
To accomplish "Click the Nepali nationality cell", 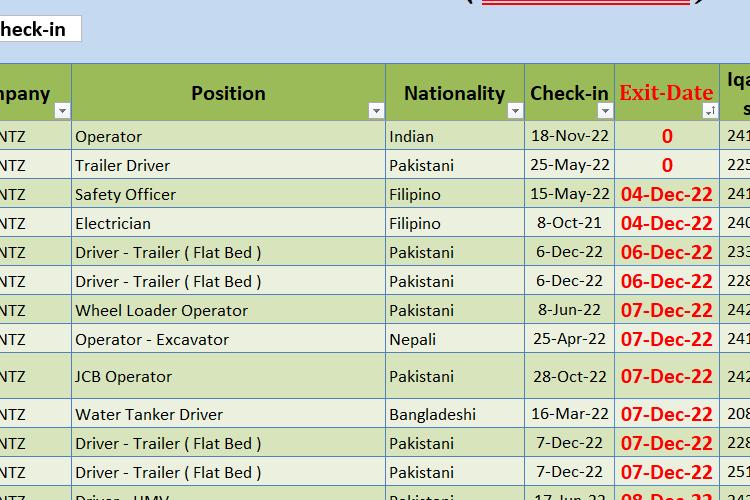I will pos(454,339).
